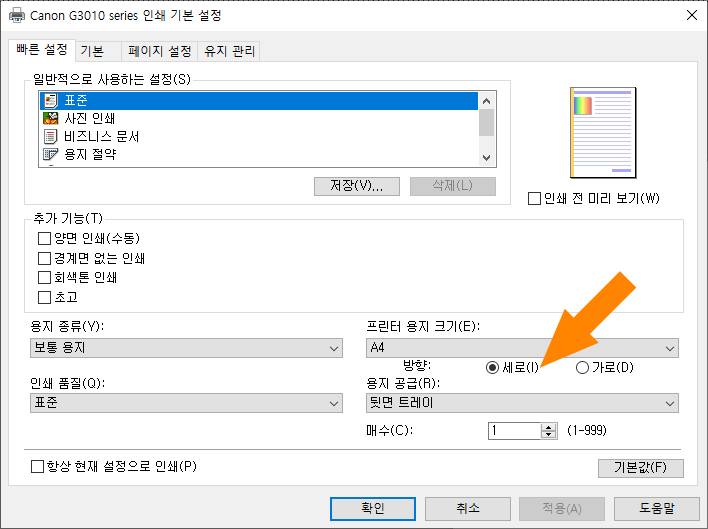Check 인쇄 전 미리 보기 option
This screenshot has width=708, height=529.
534,198
